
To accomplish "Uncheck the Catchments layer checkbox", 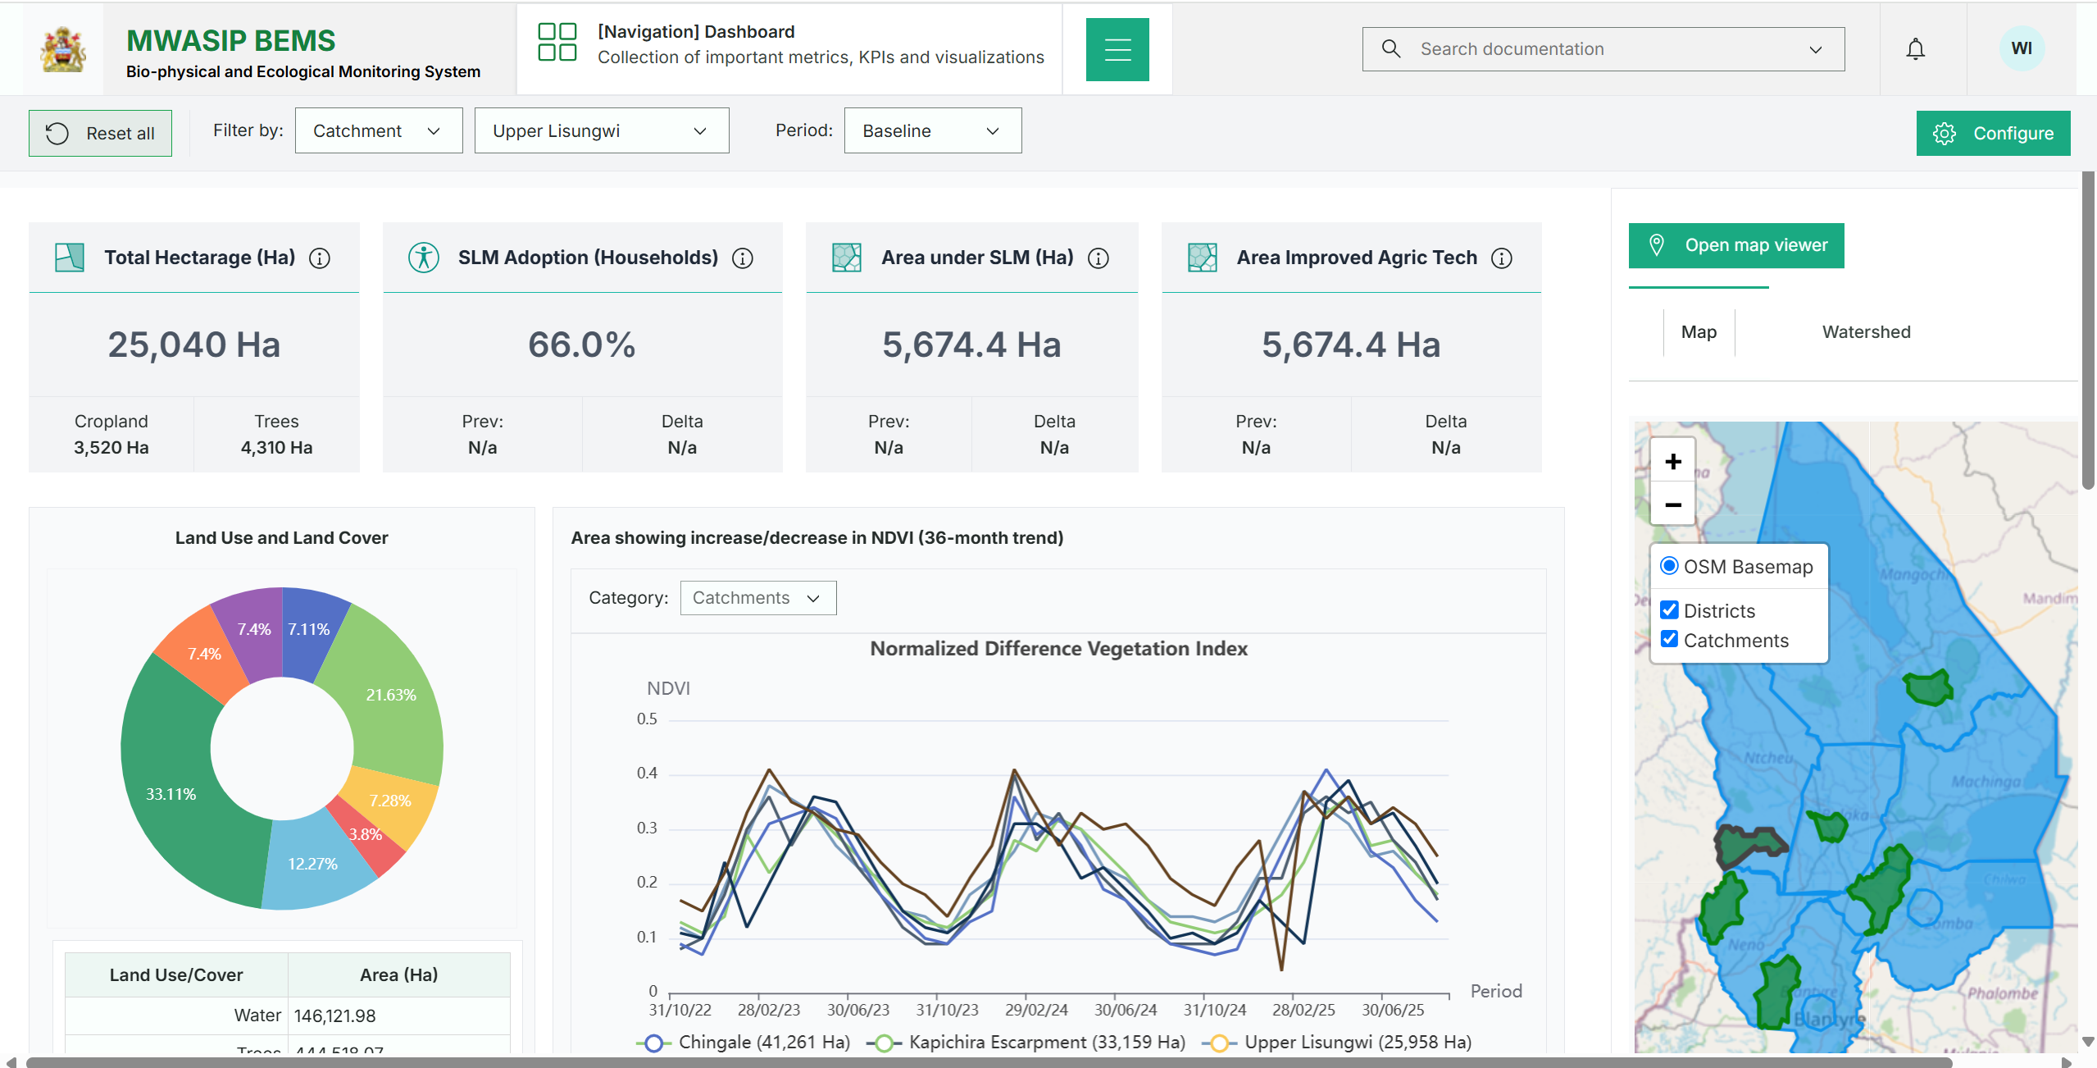I will [x=1669, y=639].
